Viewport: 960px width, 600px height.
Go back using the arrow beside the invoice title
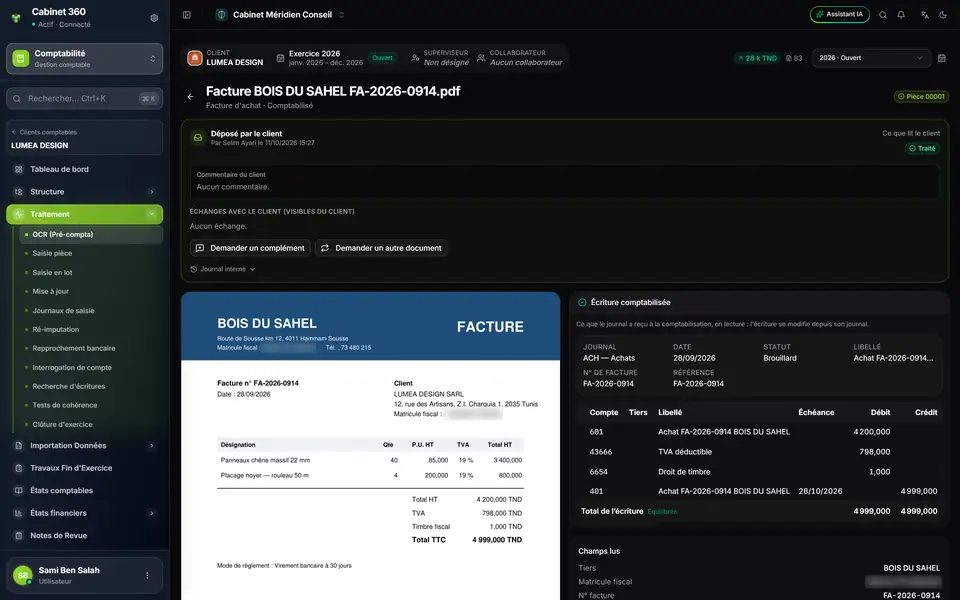click(x=190, y=97)
